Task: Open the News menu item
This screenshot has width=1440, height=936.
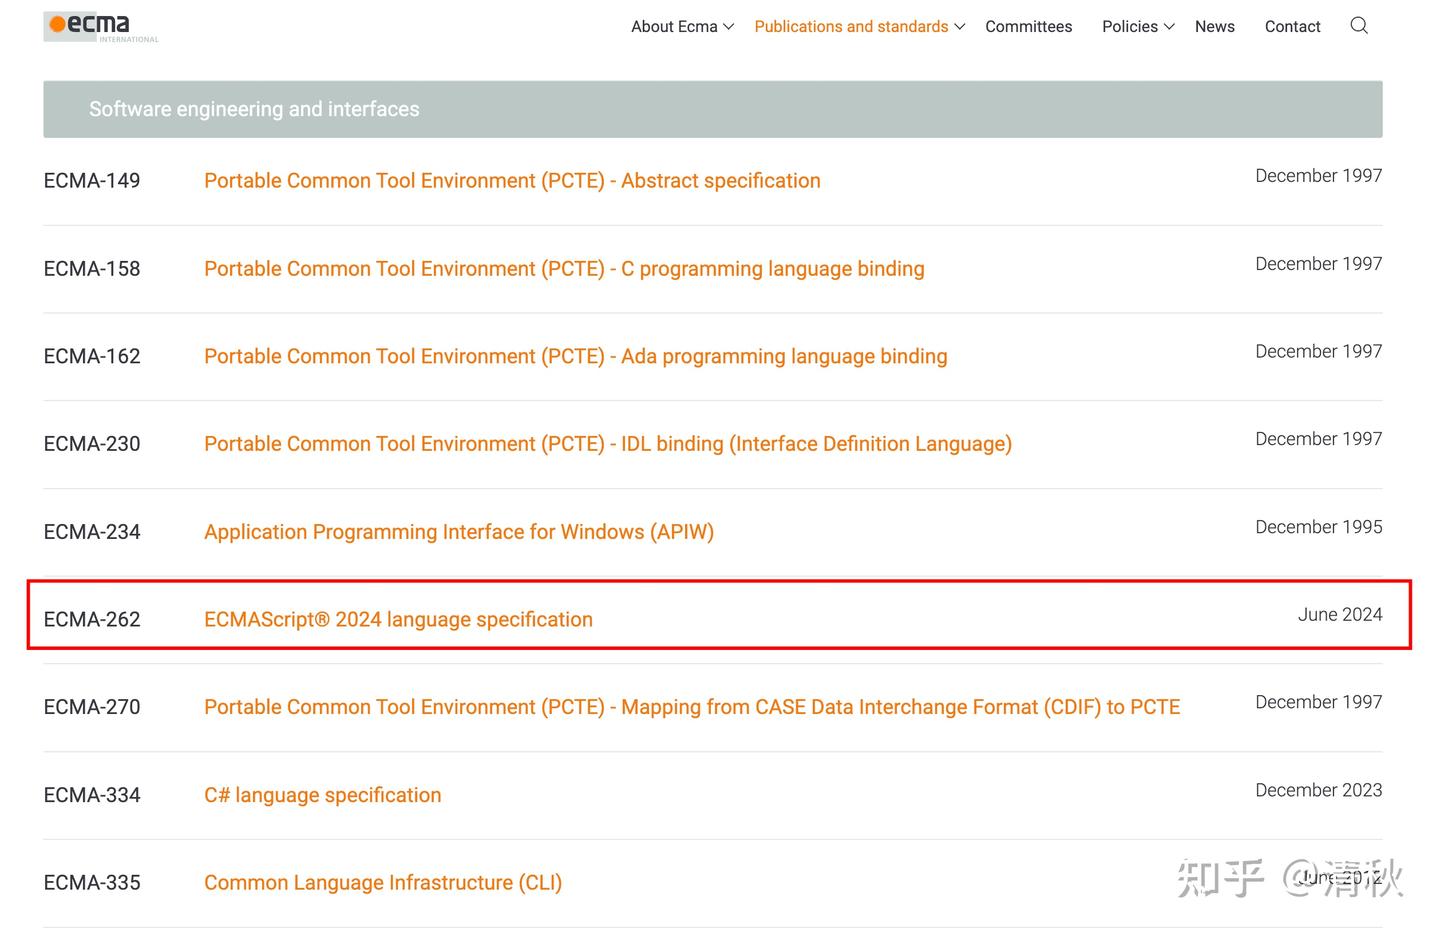Action: (1214, 27)
